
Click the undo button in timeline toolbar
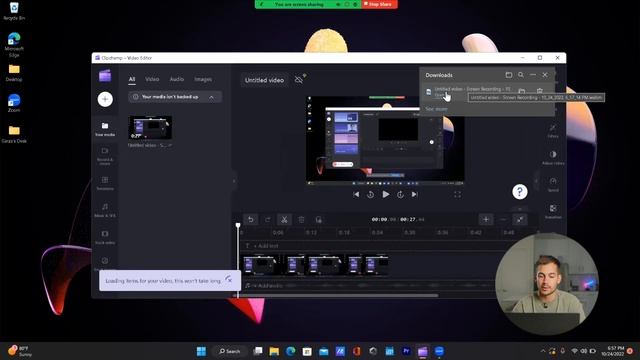coord(251,220)
